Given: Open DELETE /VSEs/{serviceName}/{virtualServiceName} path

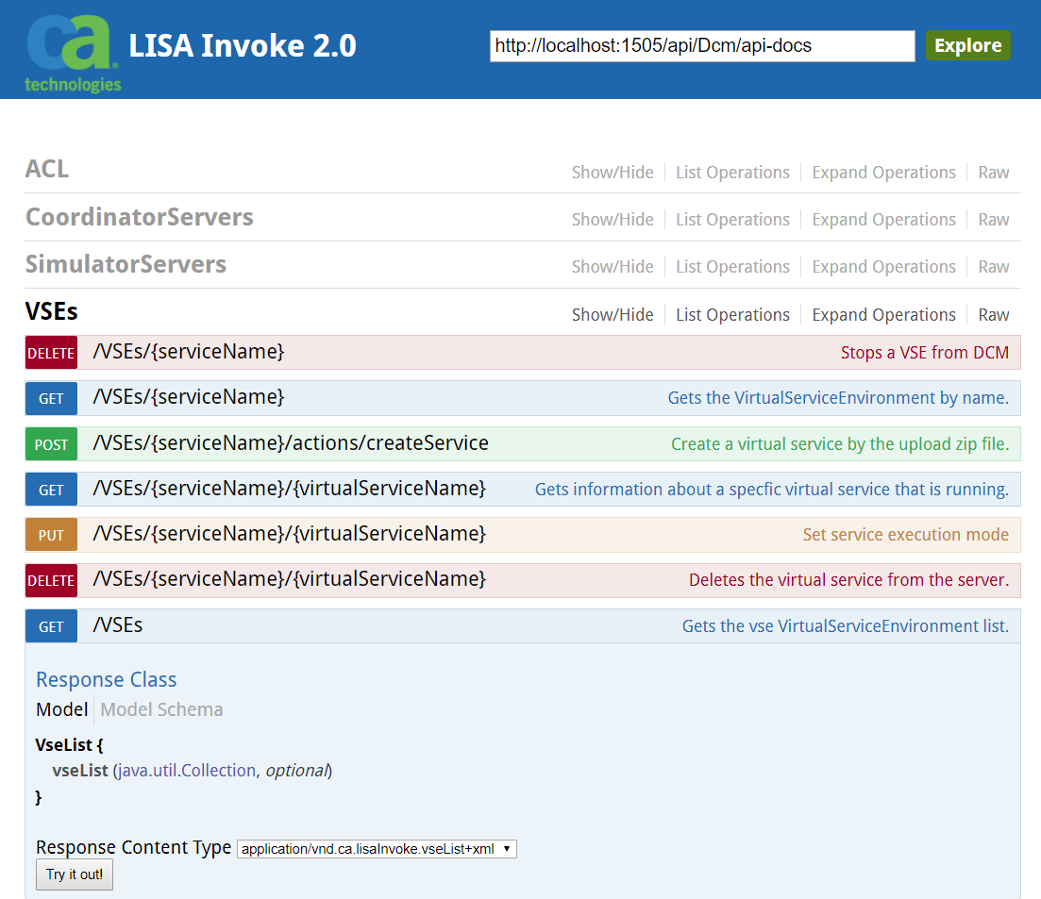Looking at the screenshot, I should (x=289, y=579).
